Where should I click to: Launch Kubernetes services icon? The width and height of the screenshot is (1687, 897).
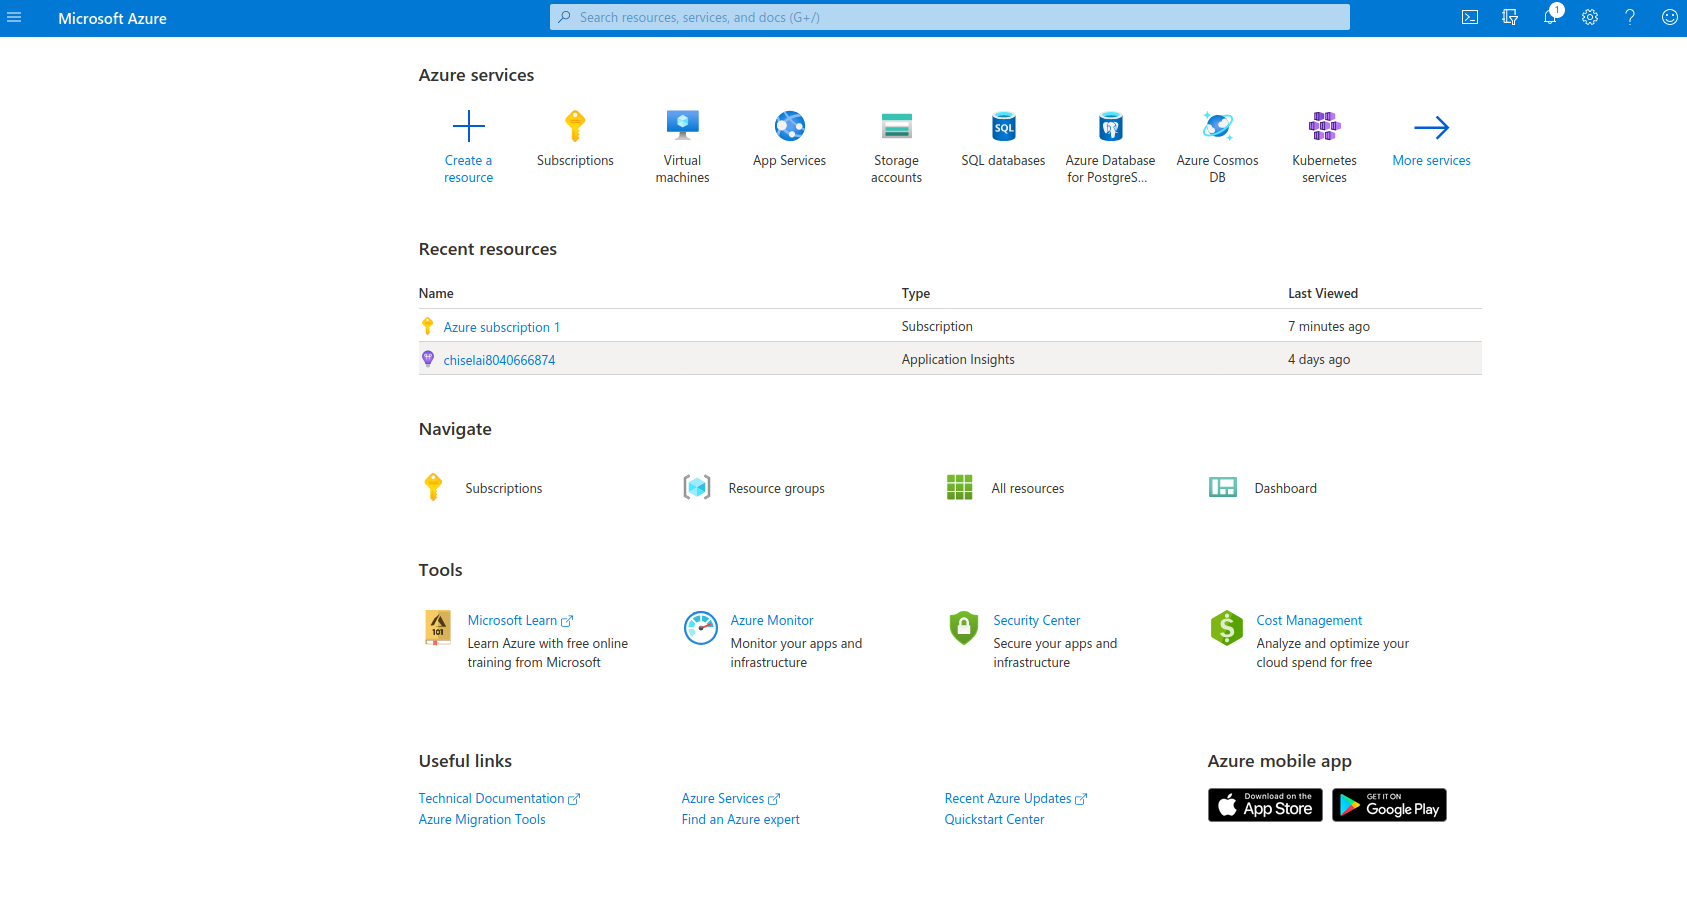(x=1324, y=126)
